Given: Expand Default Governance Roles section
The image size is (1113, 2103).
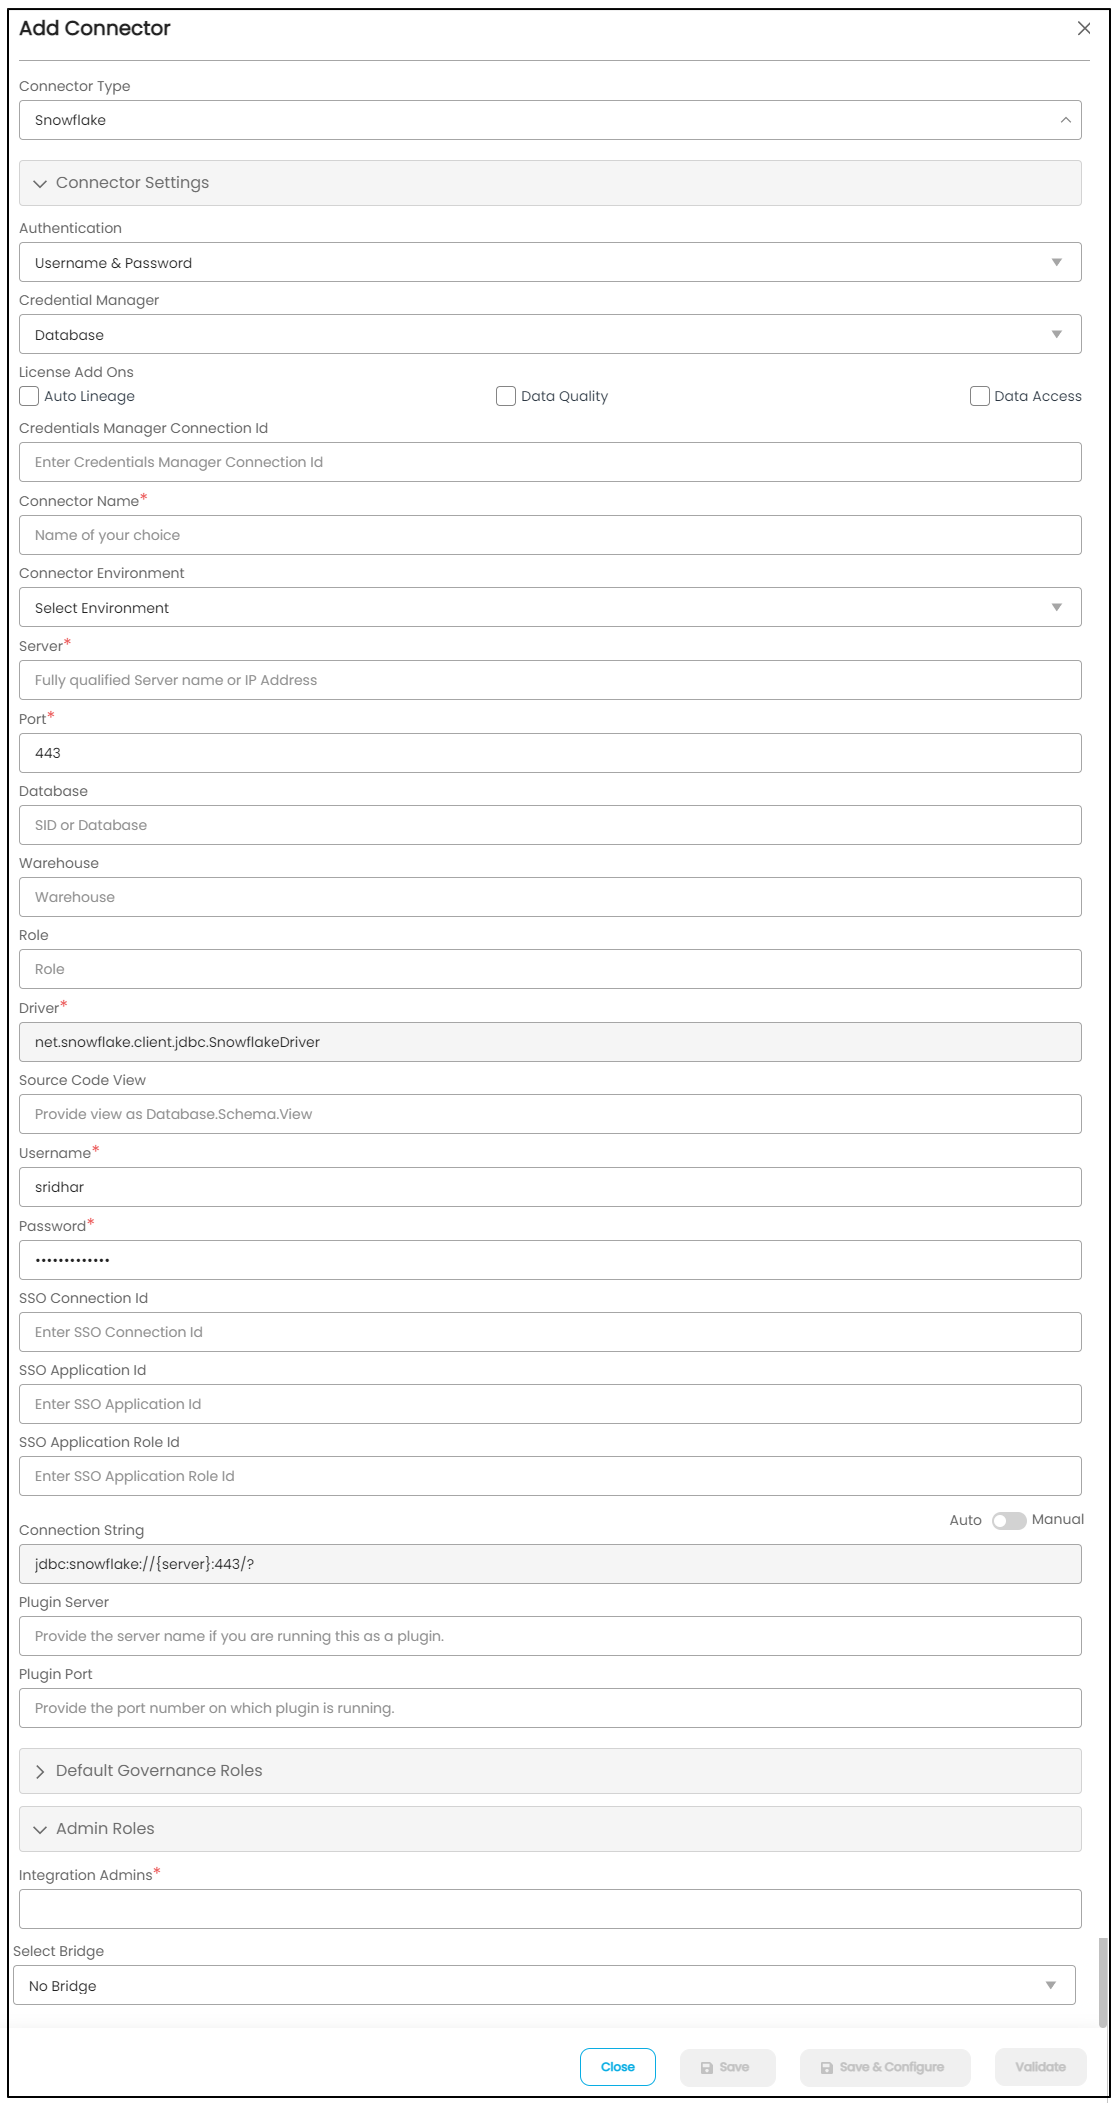Looking at the screenshot, I should pyautogui.click(x=40, y=1771).
